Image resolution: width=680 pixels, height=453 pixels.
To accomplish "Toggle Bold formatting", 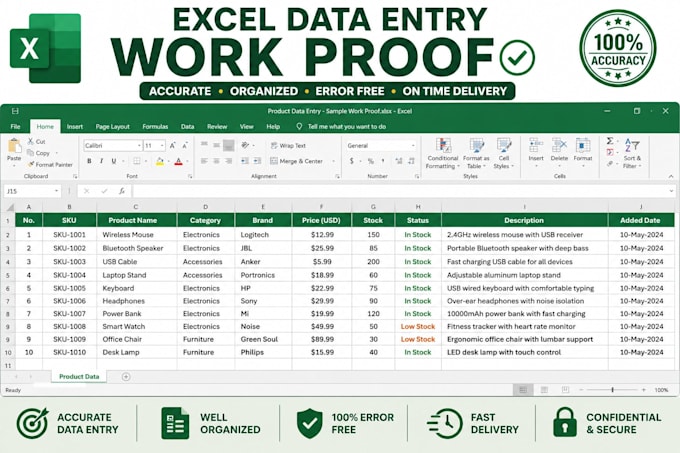I will pos(89,161).
